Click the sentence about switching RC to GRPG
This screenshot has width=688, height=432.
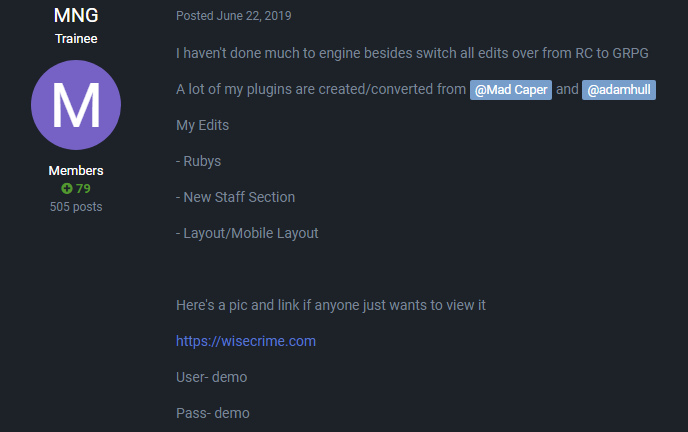(x=418, y=53)
